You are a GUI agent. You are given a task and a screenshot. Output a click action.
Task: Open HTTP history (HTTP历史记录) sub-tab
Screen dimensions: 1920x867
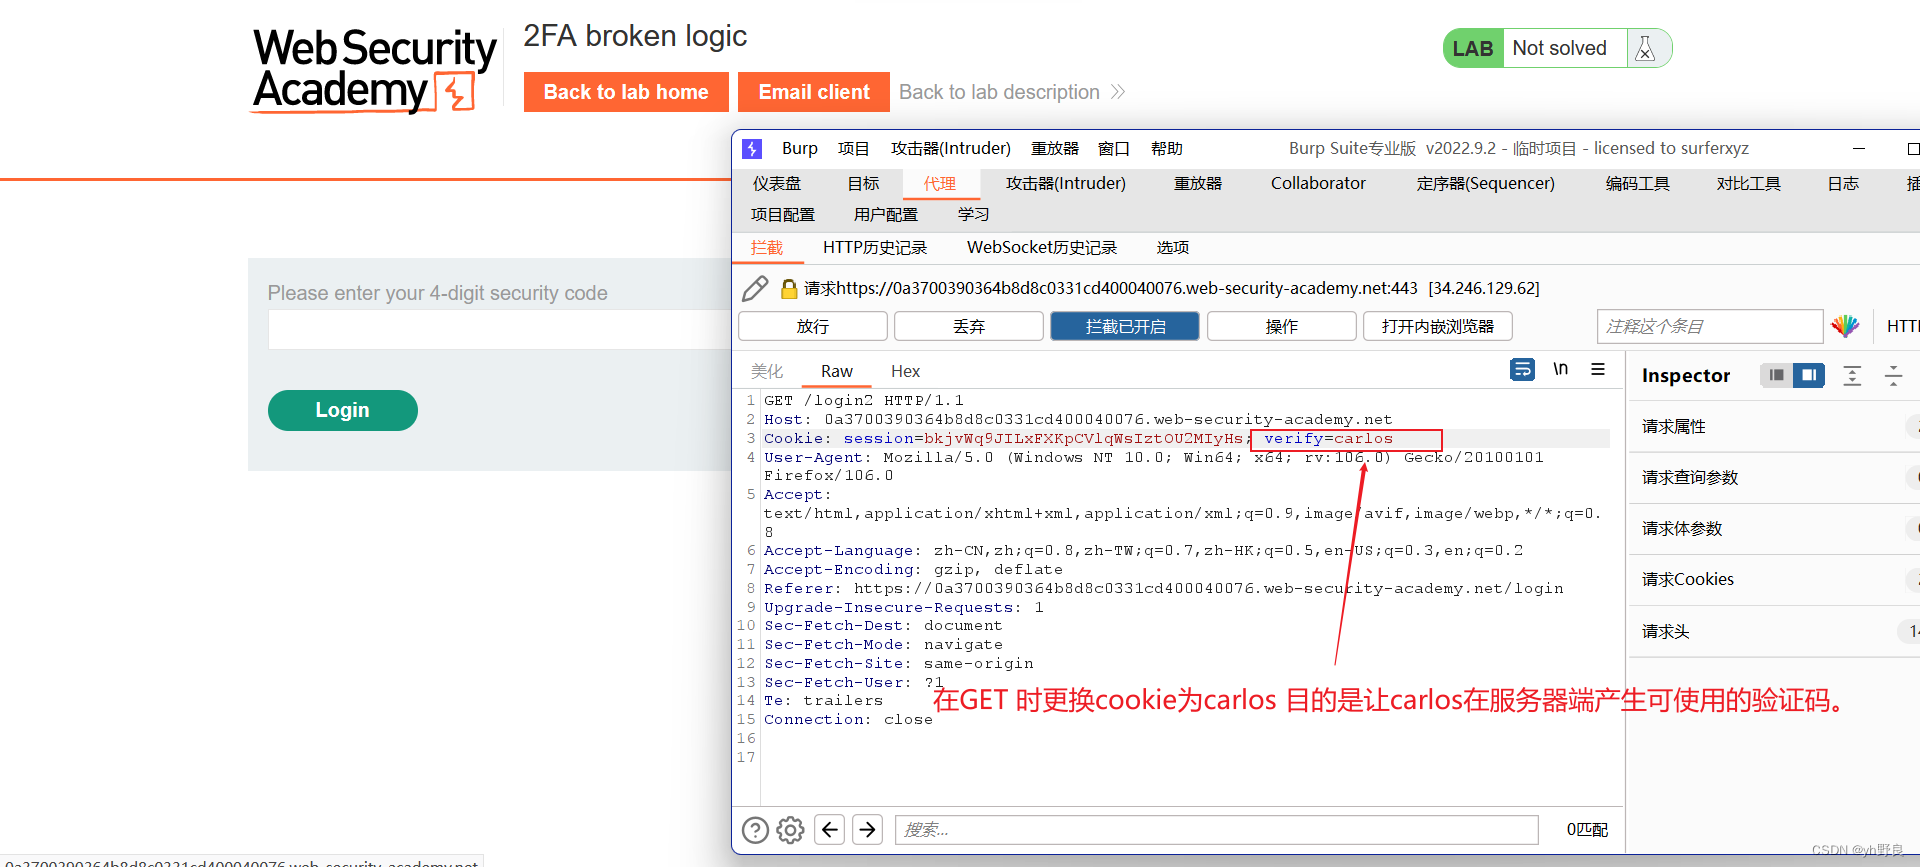pos(874,248)
